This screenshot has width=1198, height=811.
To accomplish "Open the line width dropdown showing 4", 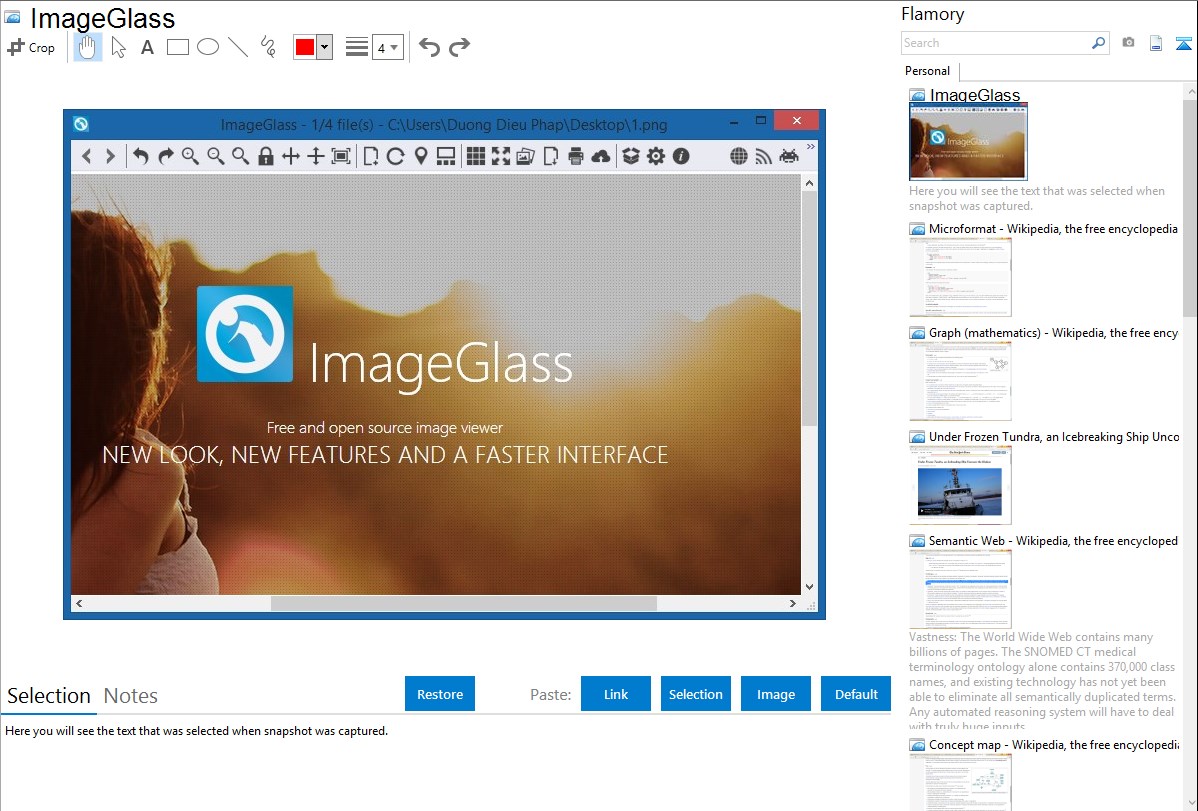I will click(388, 47).
